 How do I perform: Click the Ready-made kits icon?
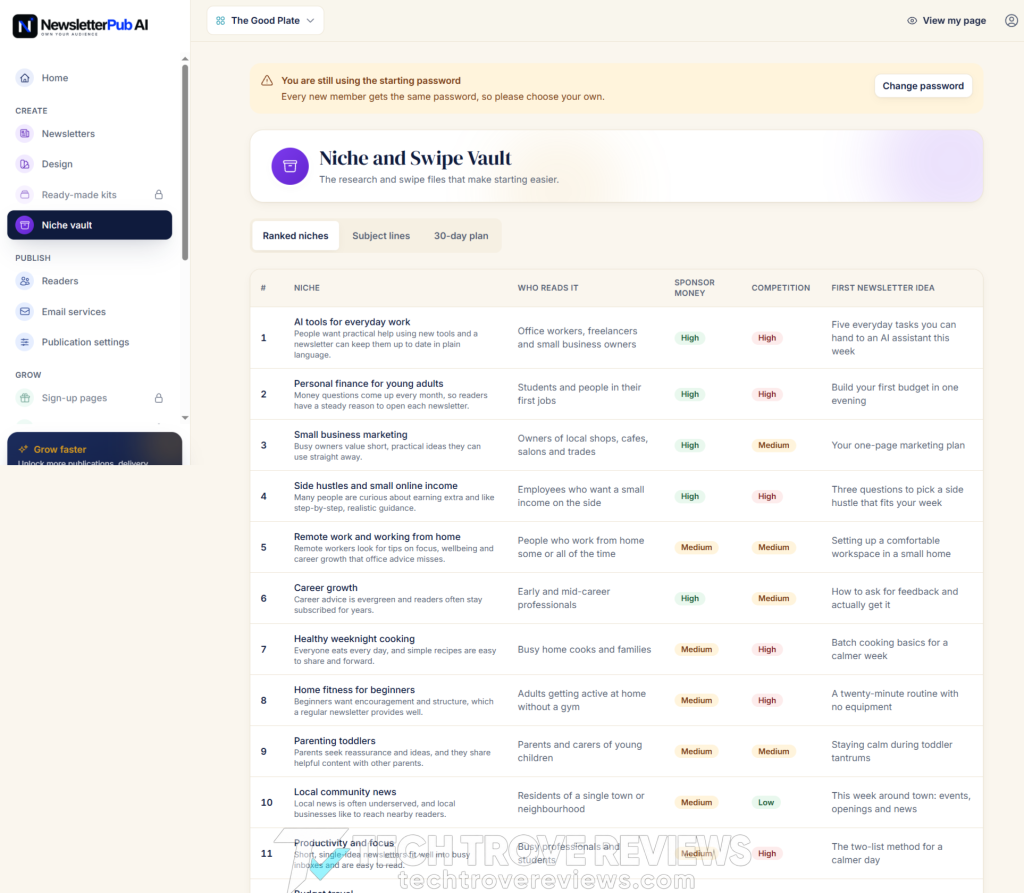25,195
